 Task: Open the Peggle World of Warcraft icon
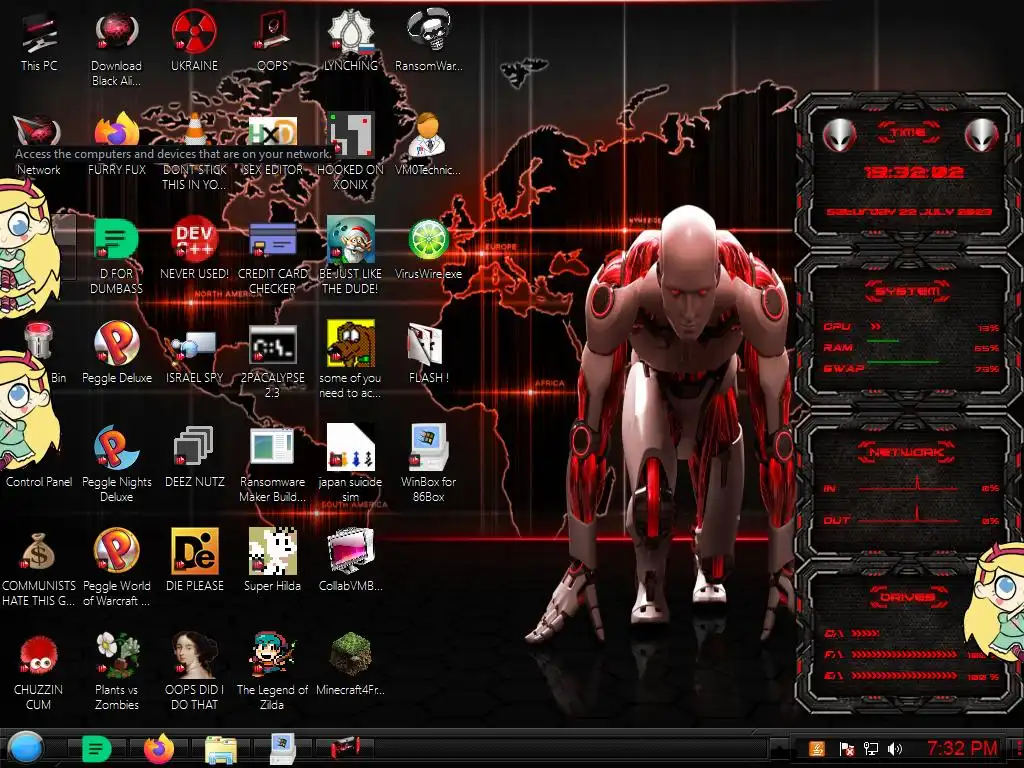[x=116, y=568]
